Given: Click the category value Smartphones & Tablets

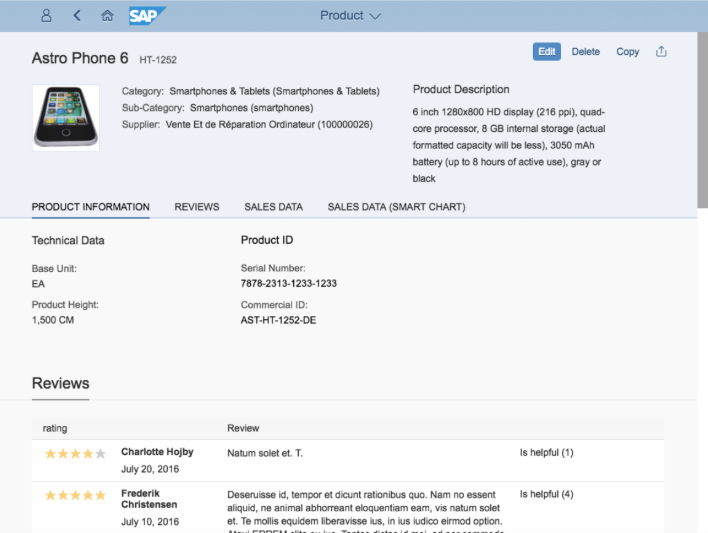Looking at the screenshot, I should click(275, 91).
